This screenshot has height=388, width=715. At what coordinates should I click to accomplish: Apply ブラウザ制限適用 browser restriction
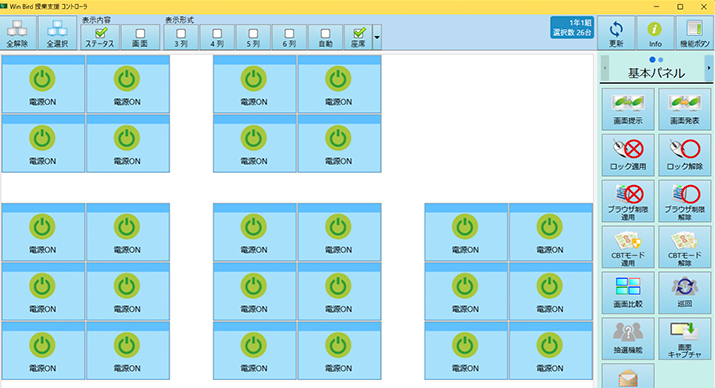click(628, 201)
